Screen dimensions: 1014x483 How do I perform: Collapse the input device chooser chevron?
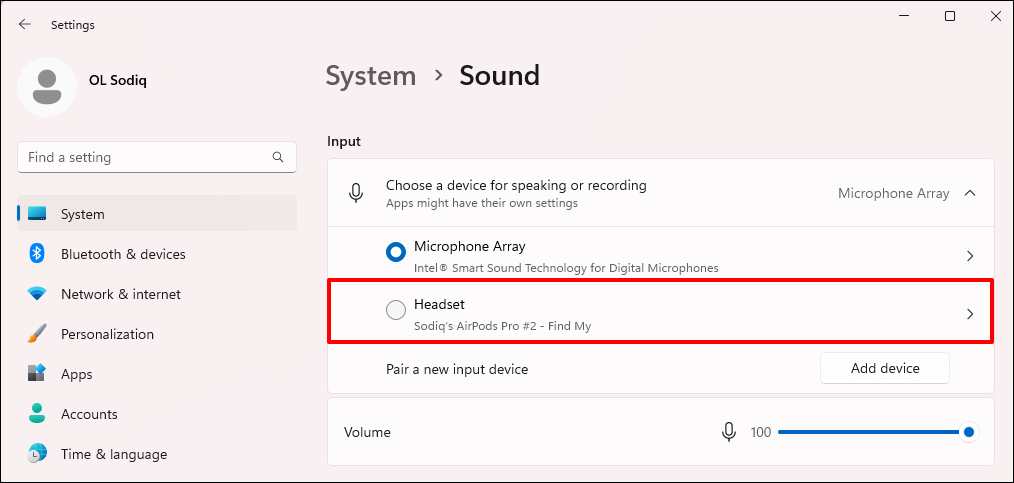969,193
